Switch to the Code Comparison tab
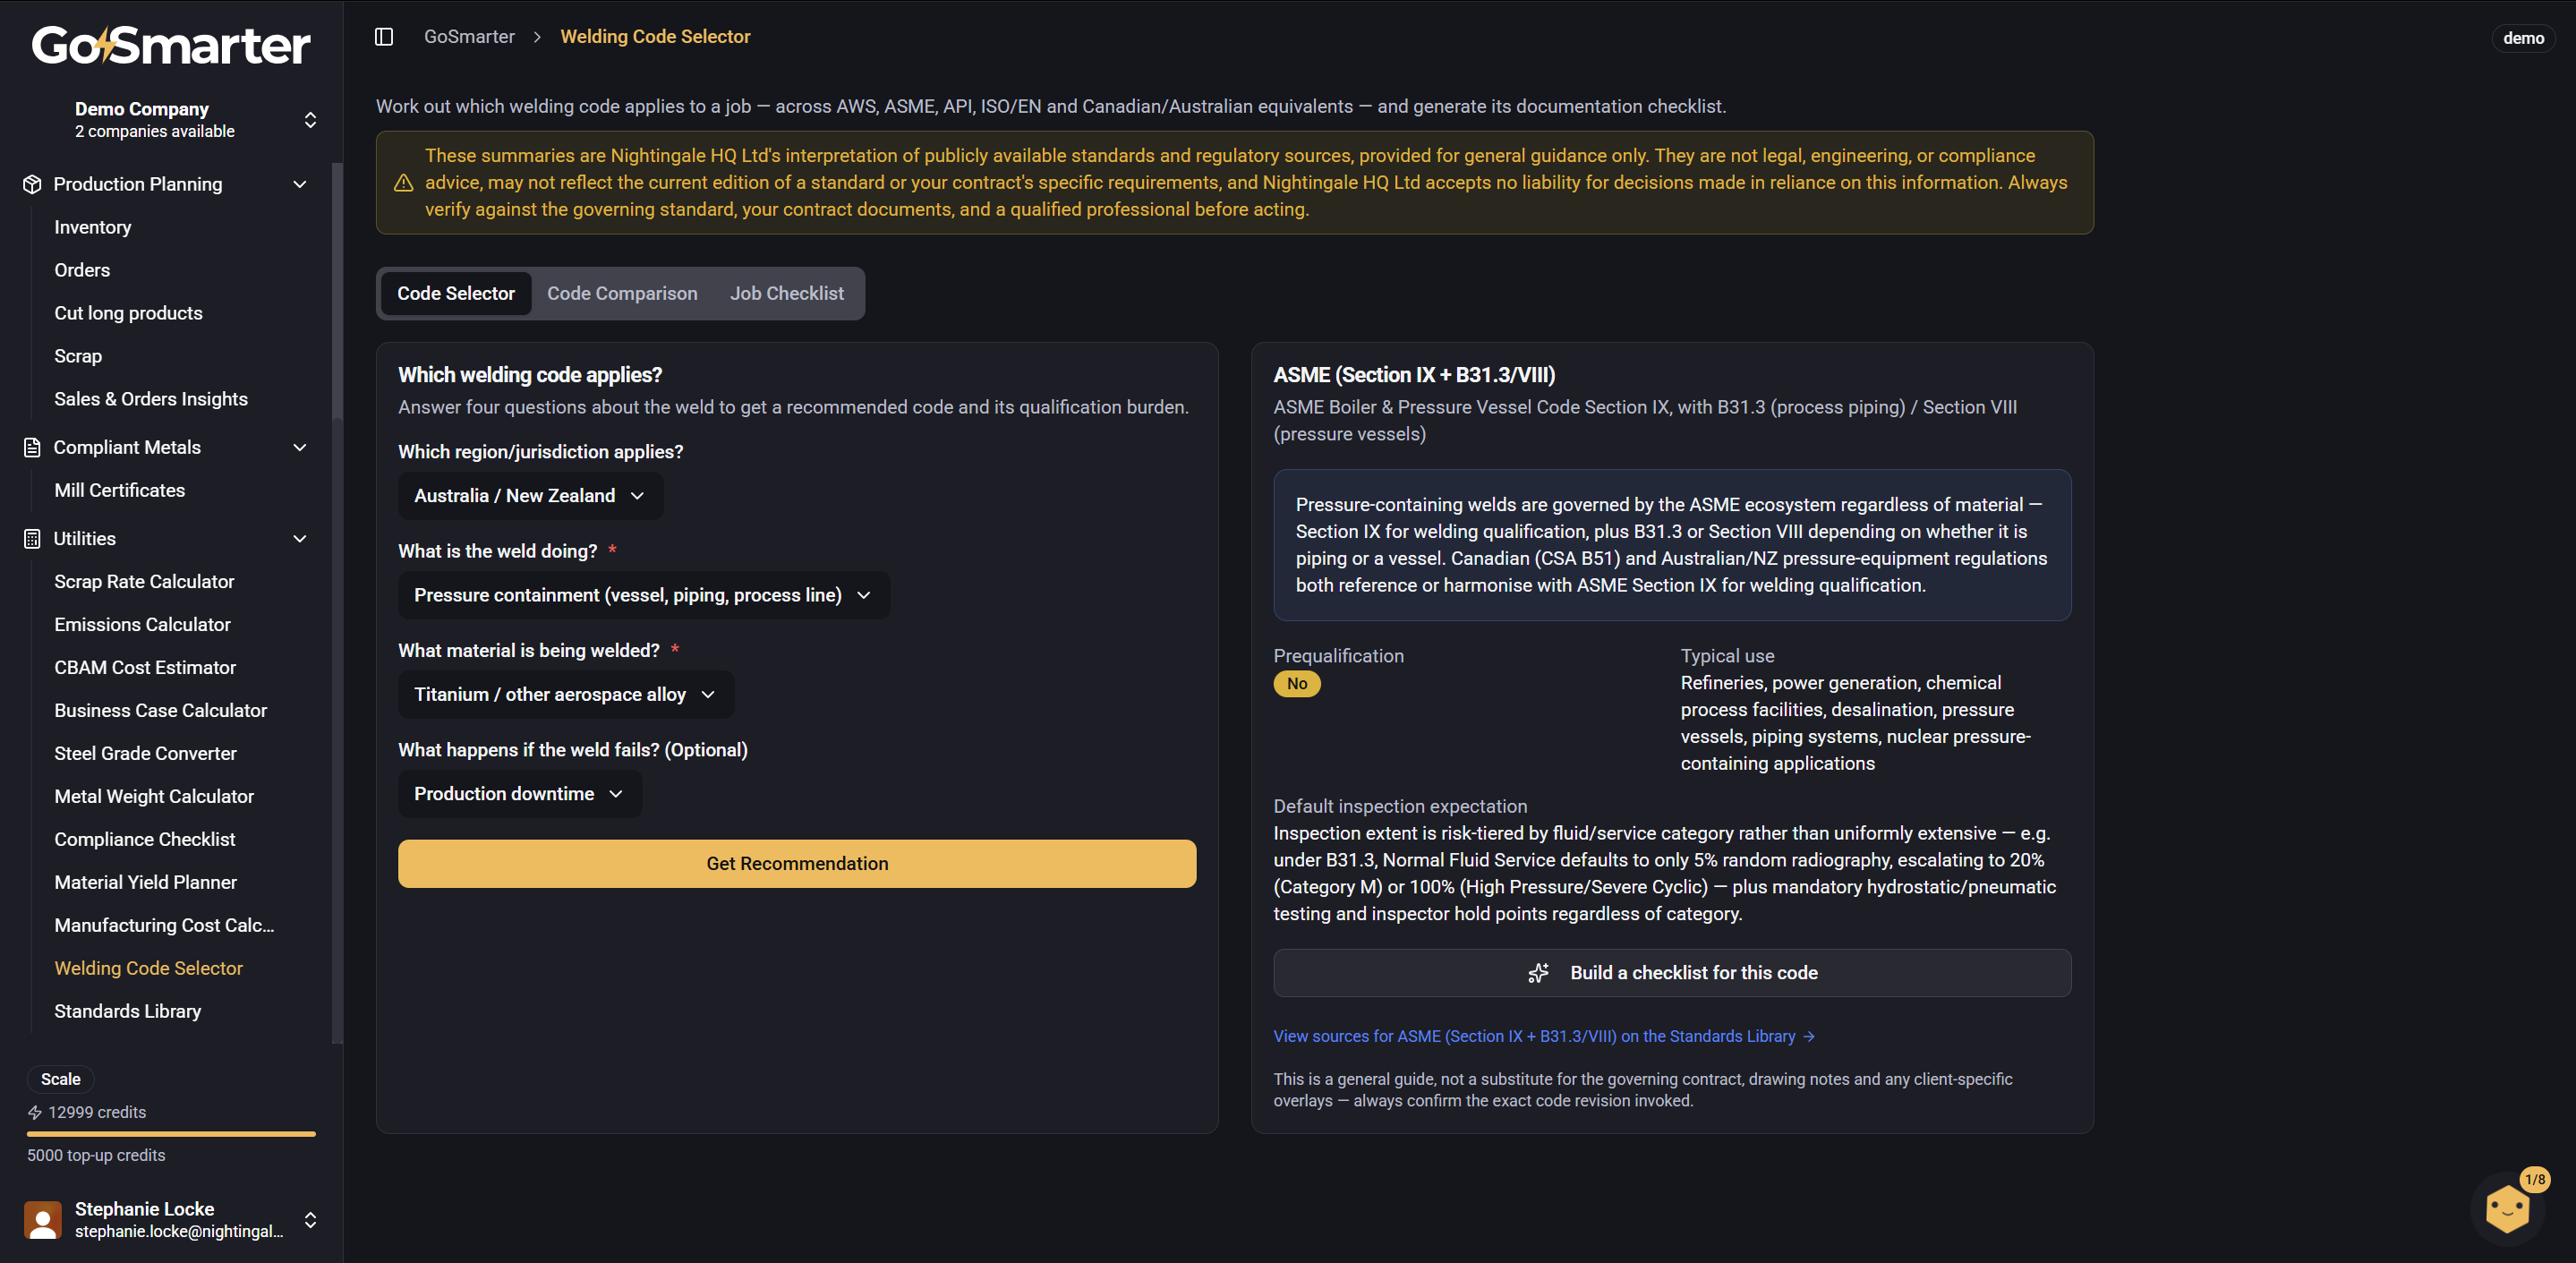The width and height of the screenshot is (2576, 1263). tap(622, 293)
